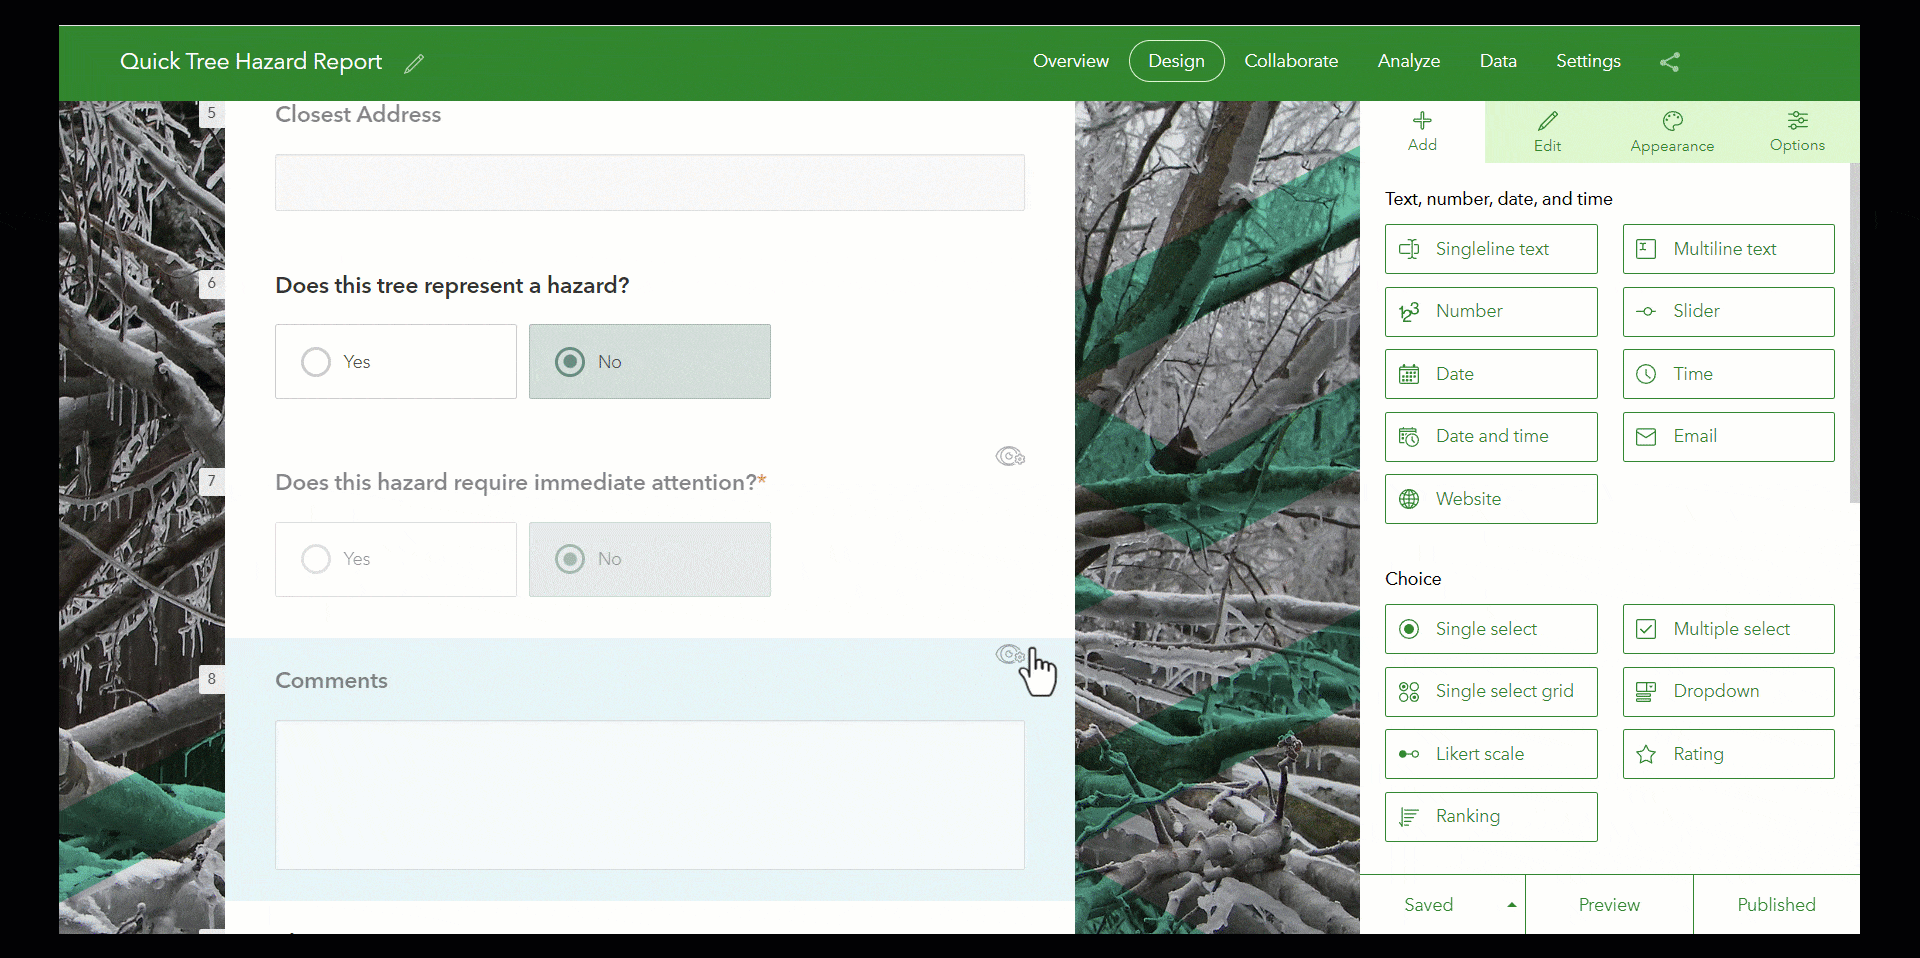Open the Add question panel

click(x=1422, y=131)
